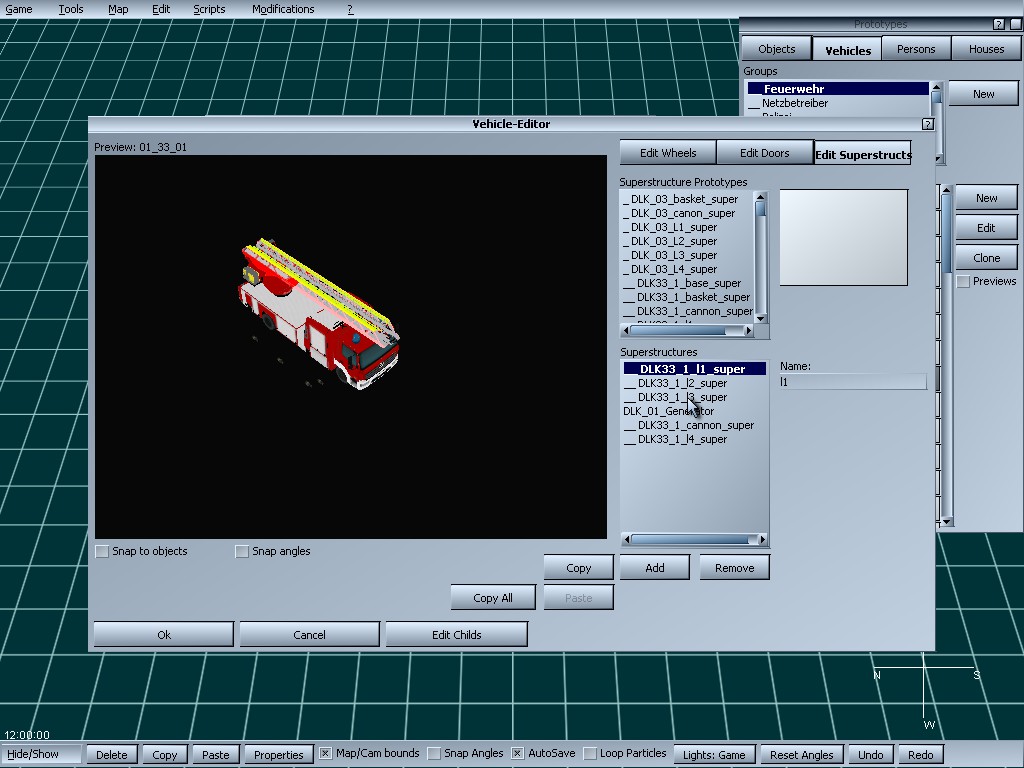Toggle the Previews checkbox
The width and height of the screenshot is (1024, 768).
(963, 282)
